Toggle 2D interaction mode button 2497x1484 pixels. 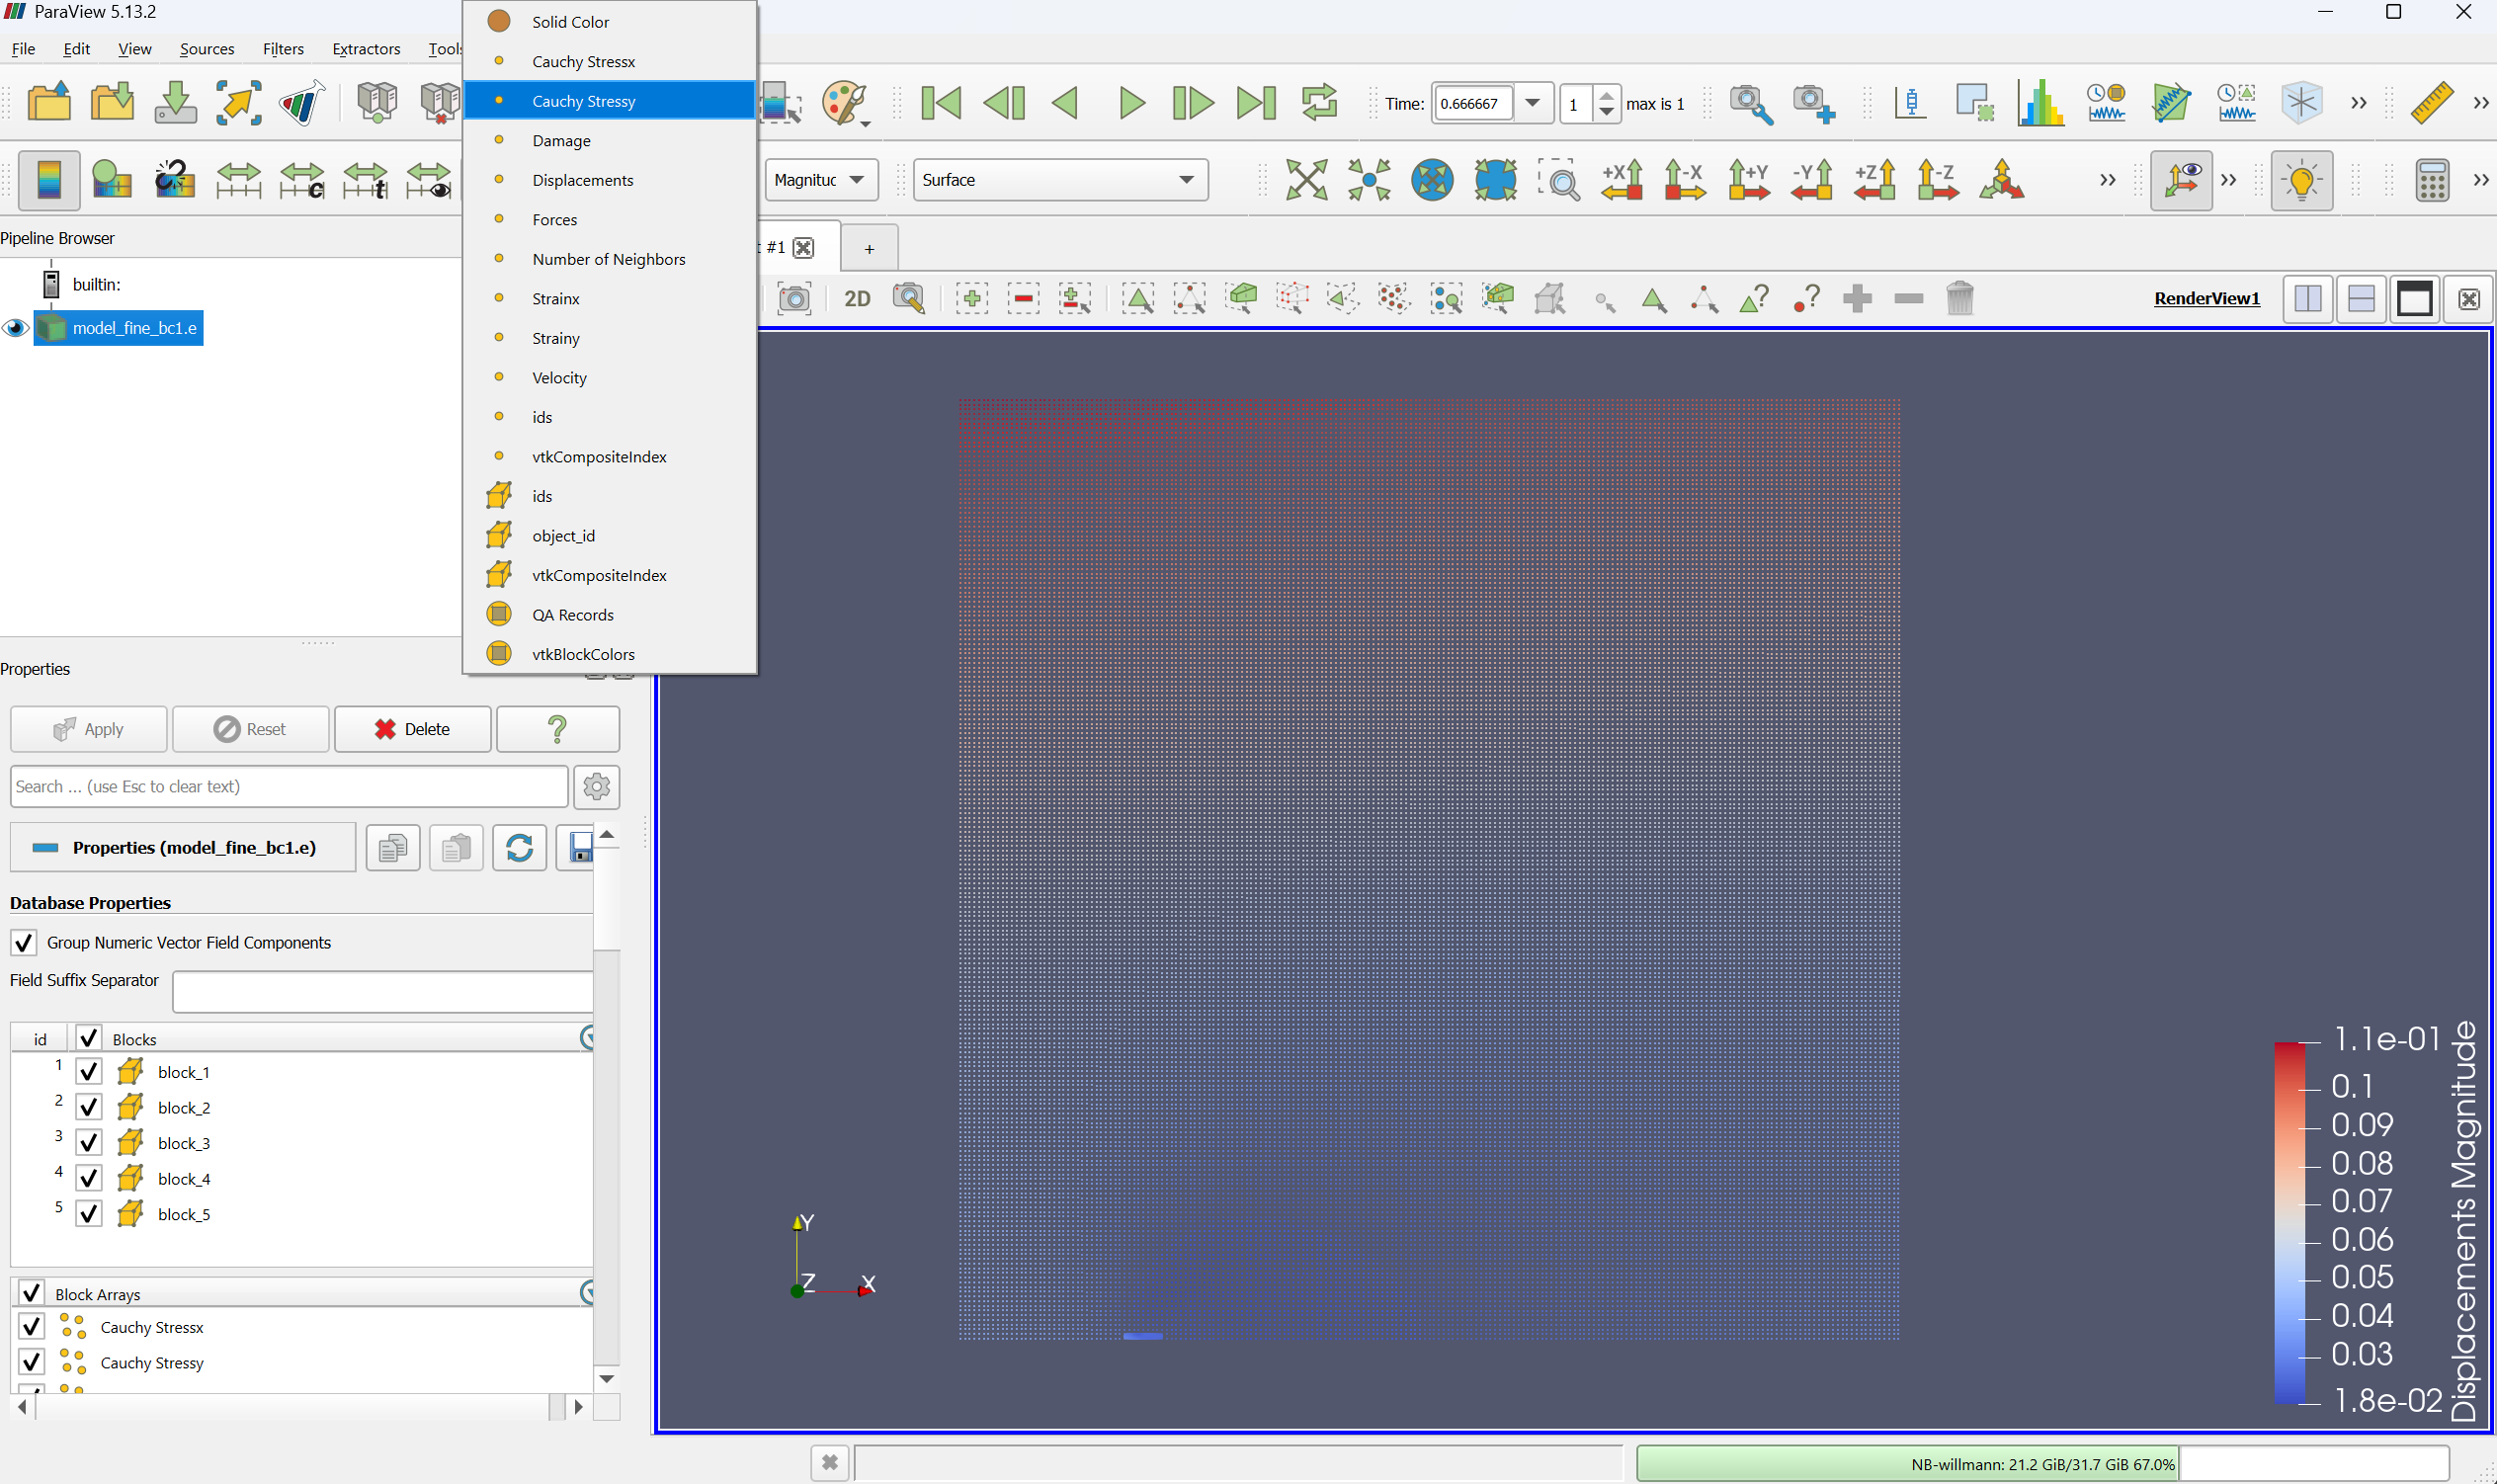coord(857,298)
